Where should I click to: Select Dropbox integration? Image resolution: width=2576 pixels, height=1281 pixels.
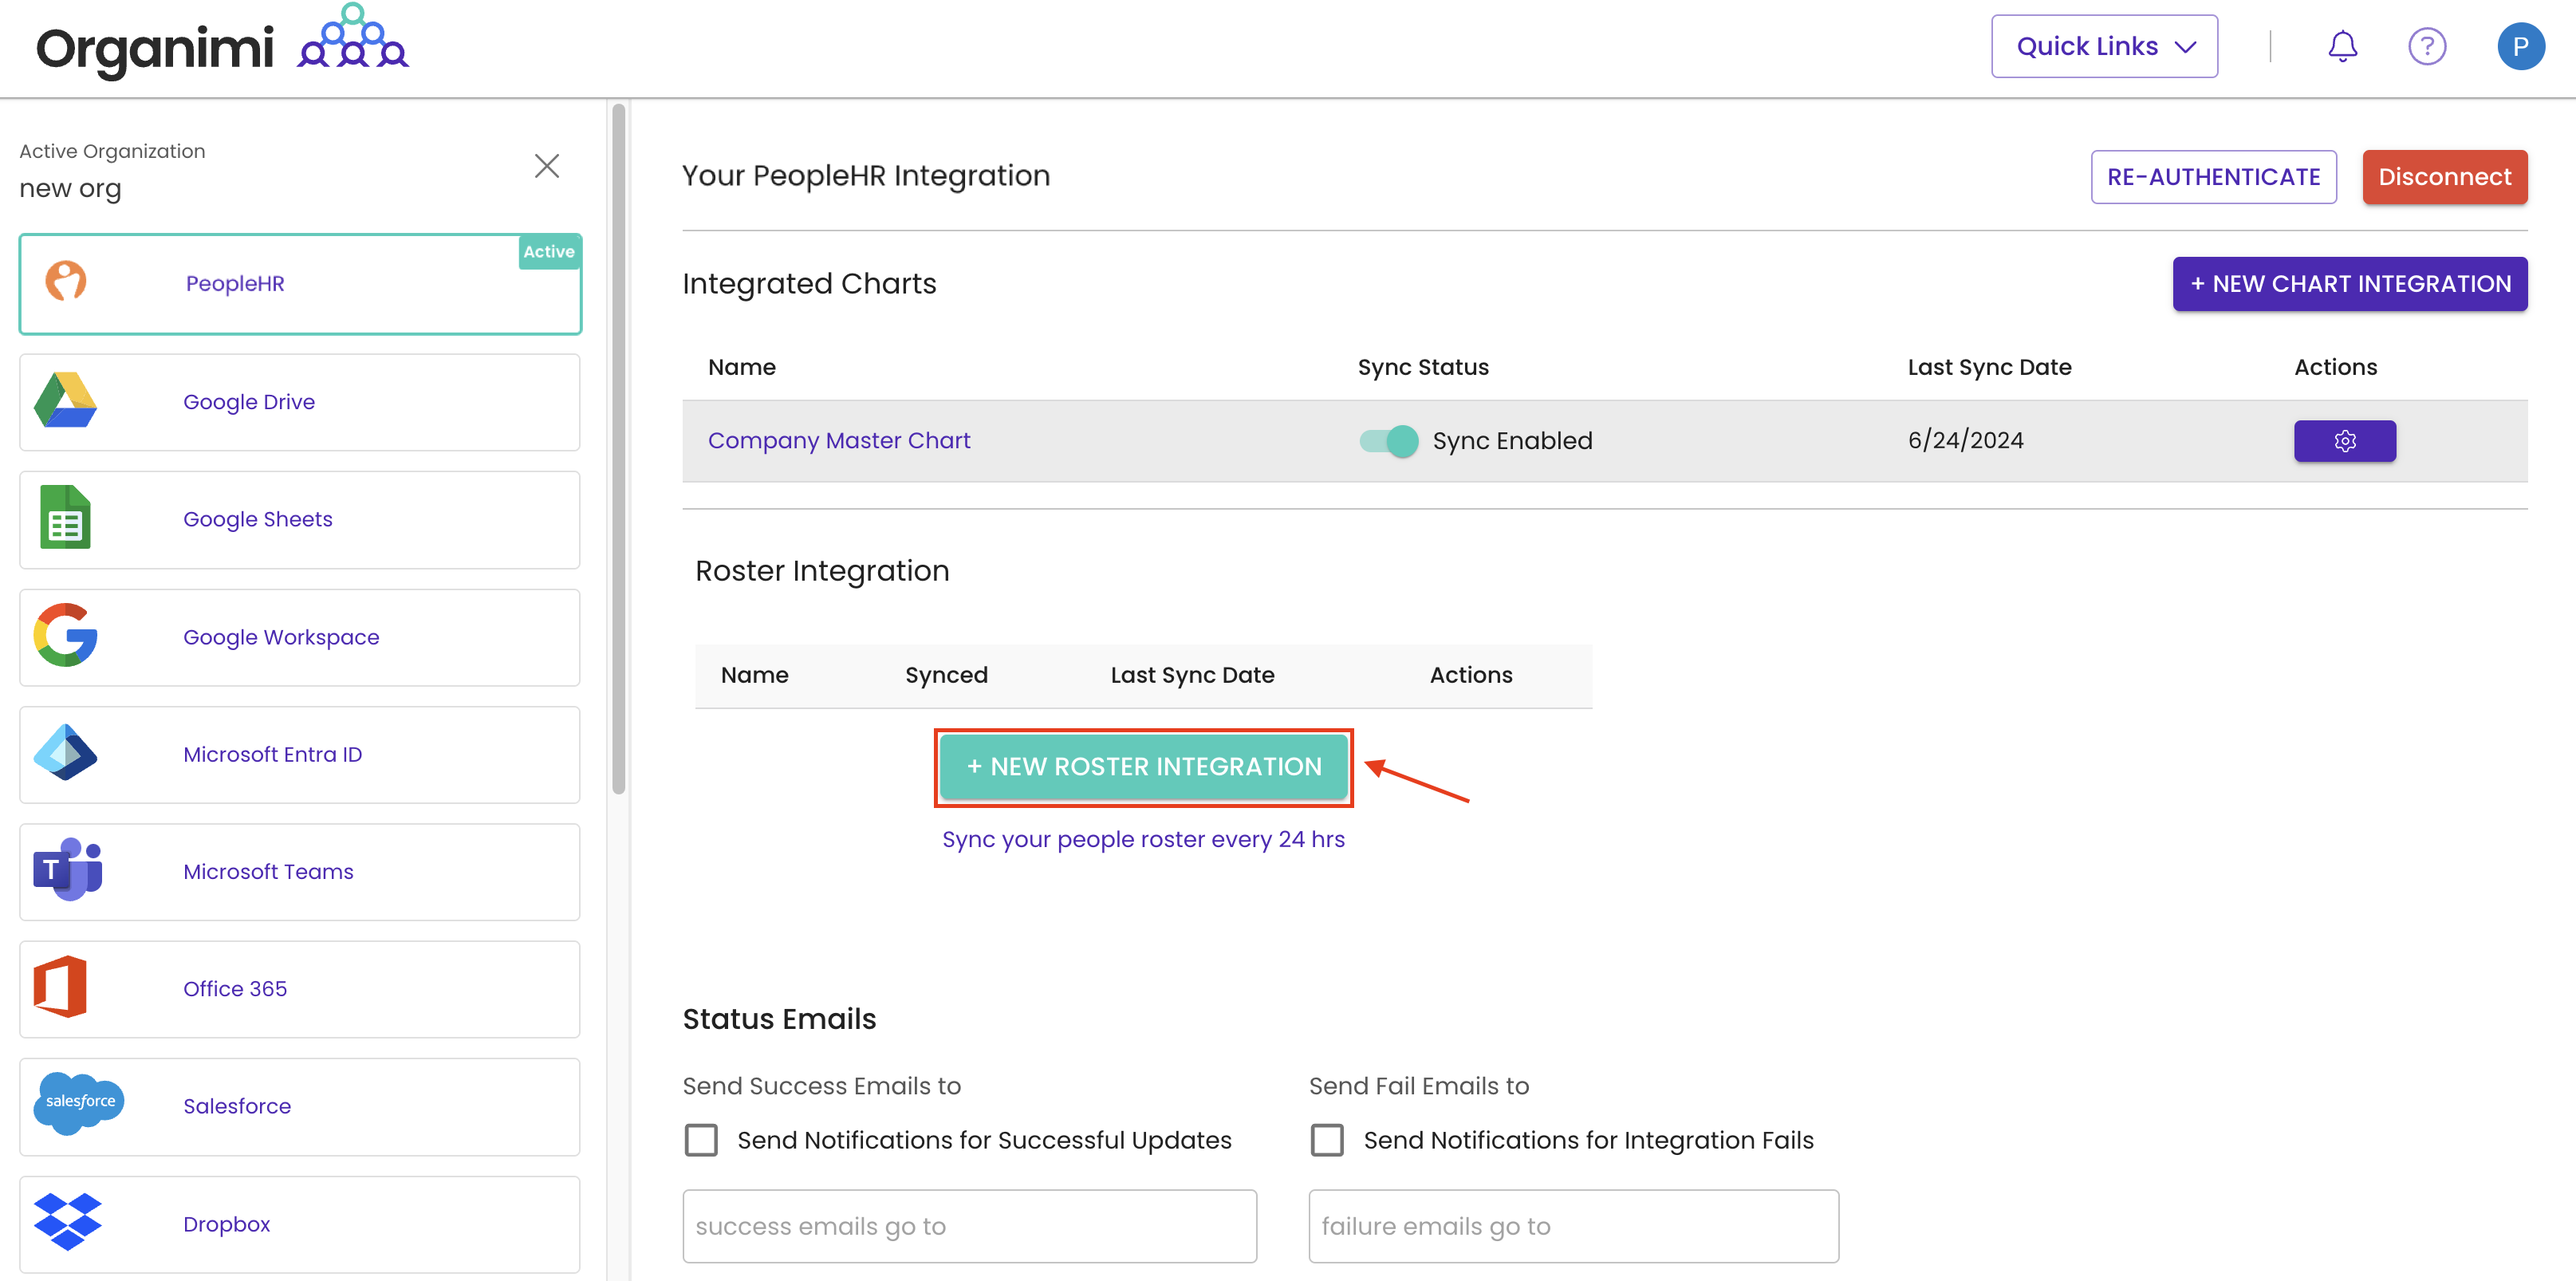[x=300, y=1224]
